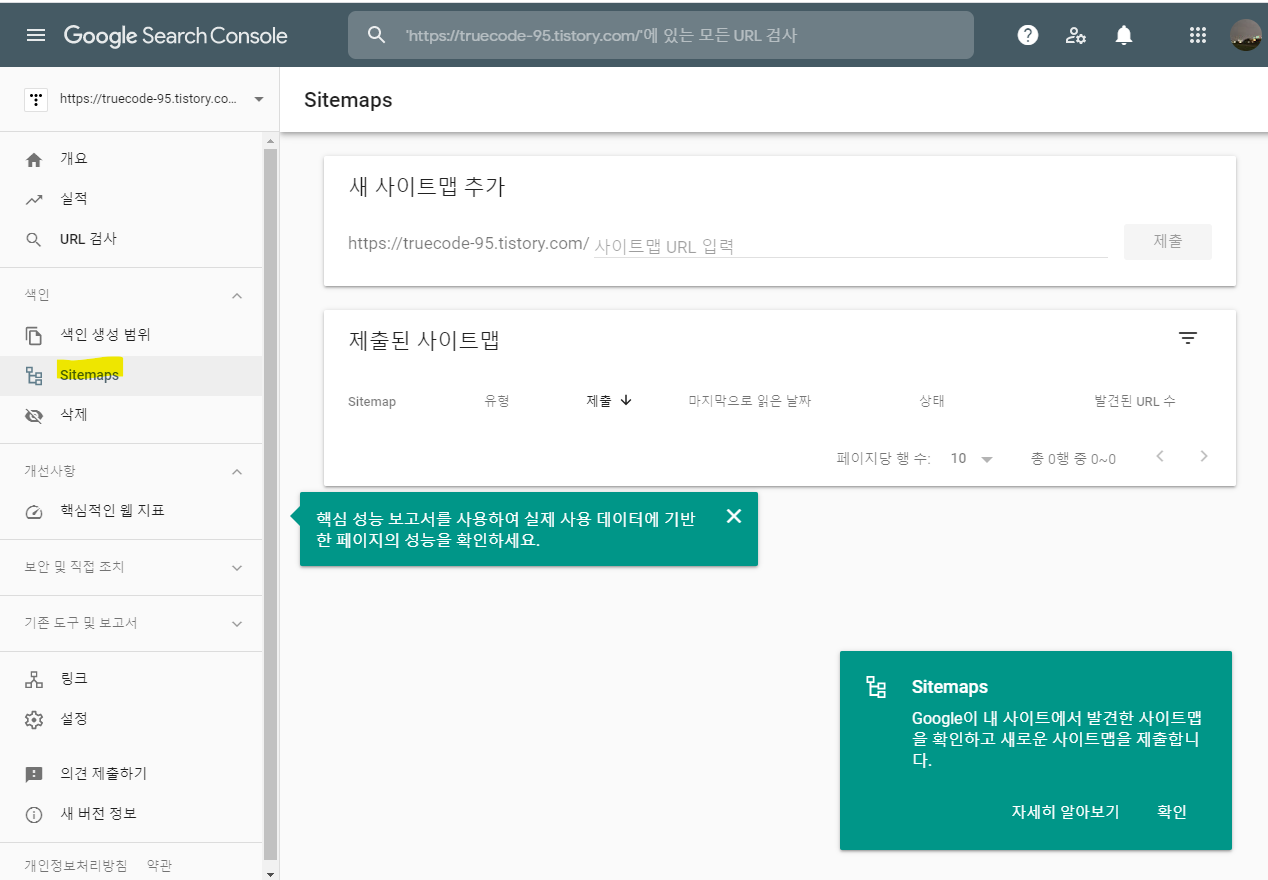The height and width of the screenshot is (880, 1268).
Task: Sort by the 유형 column header
Action: click(x=497, y=401)
